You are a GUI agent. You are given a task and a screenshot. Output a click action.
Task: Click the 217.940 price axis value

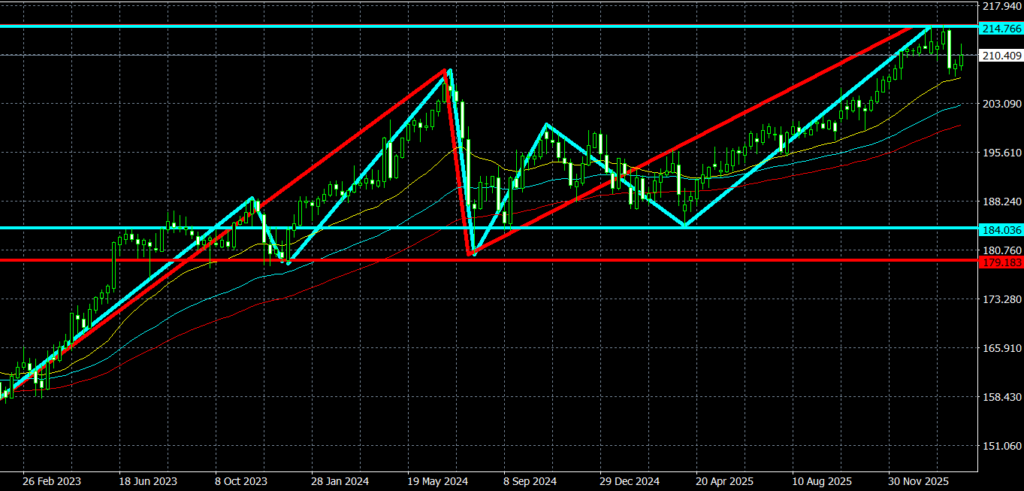(1000, 6)
